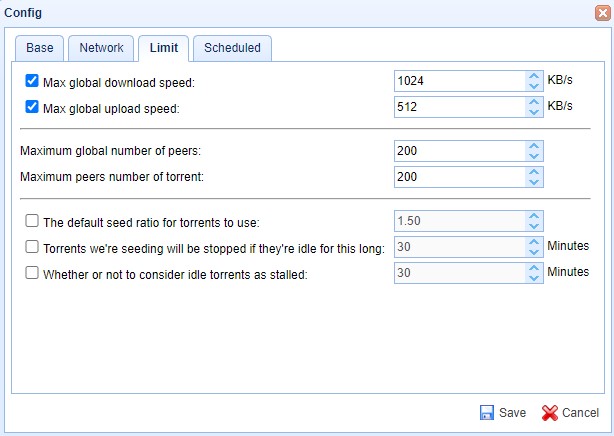Image resolution: width=614 pixels, height=436 pixels.
Task: Increase maximum global number of peers
Action: 534,146
